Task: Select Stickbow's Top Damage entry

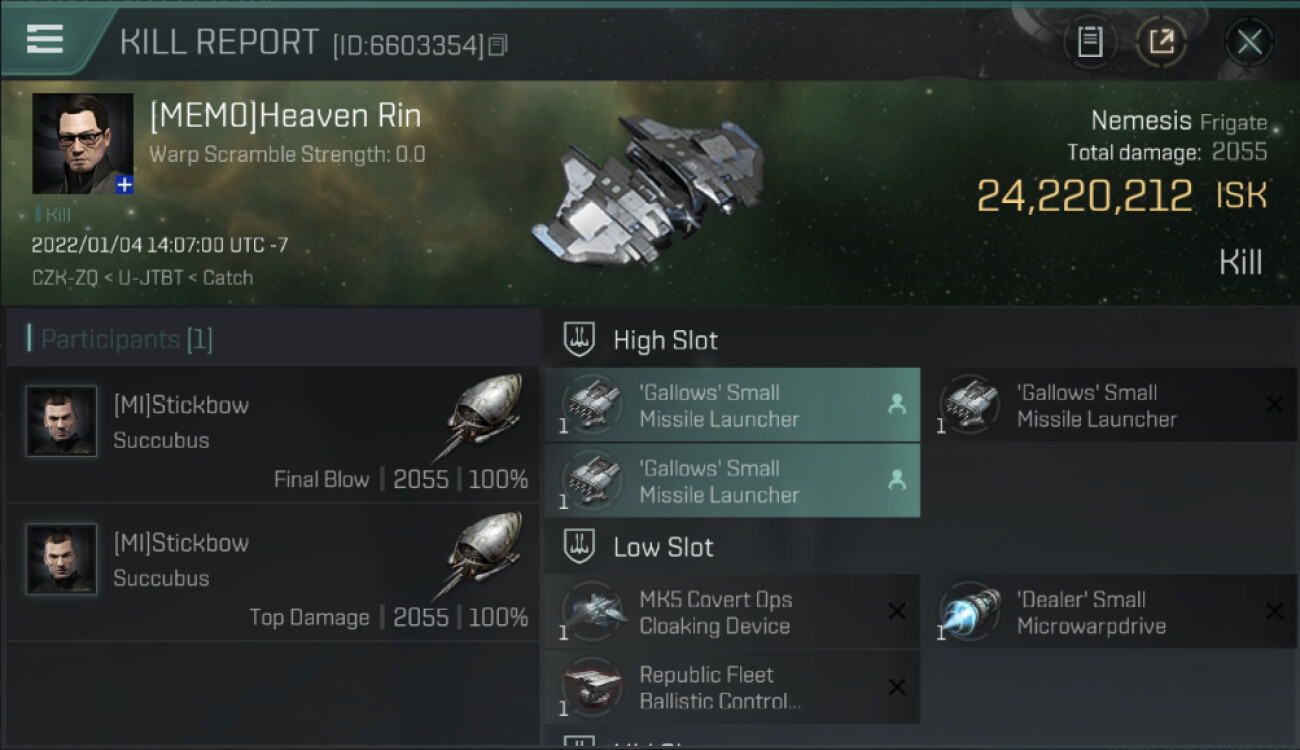Action: pyautogui.click(x=273, y=572)
